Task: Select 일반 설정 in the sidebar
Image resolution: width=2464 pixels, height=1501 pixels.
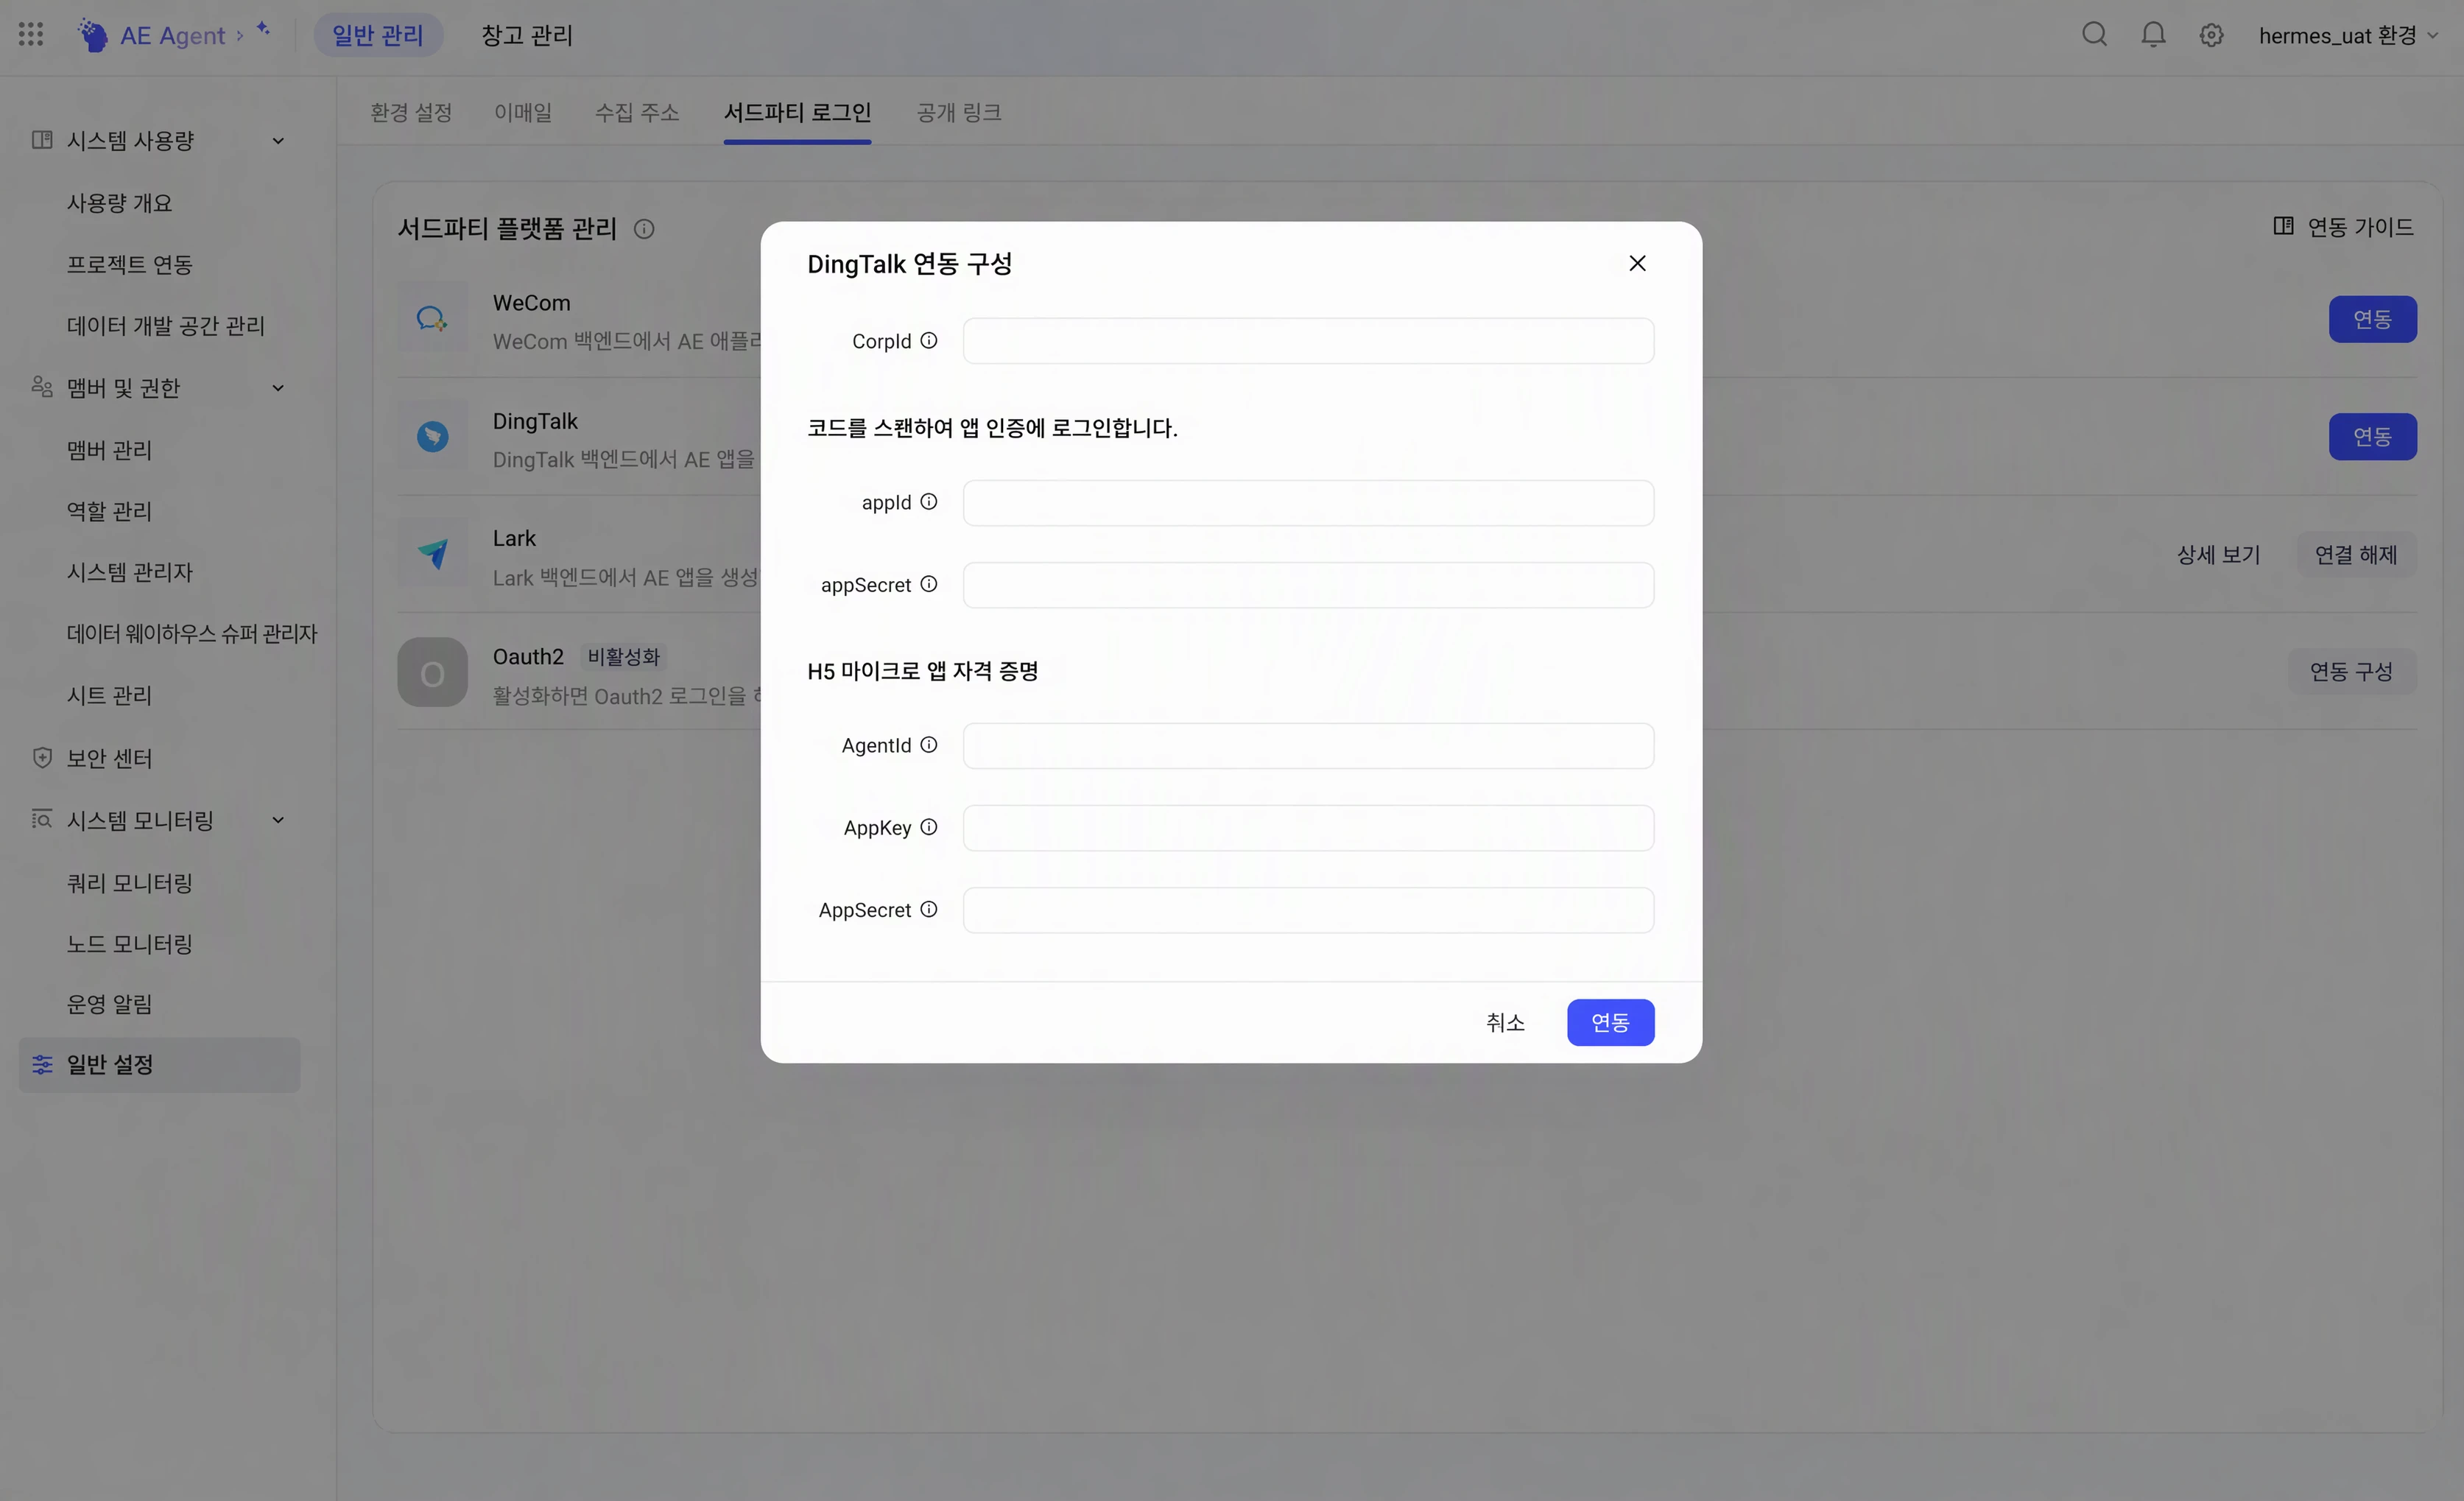Action: pos(160,1065)
